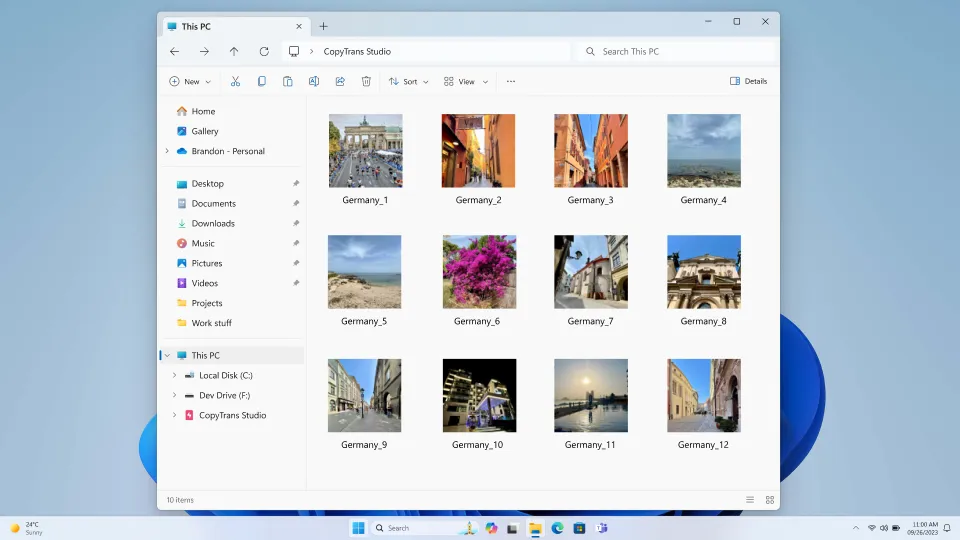Open Copilot from the taskbar

(491, 528)
